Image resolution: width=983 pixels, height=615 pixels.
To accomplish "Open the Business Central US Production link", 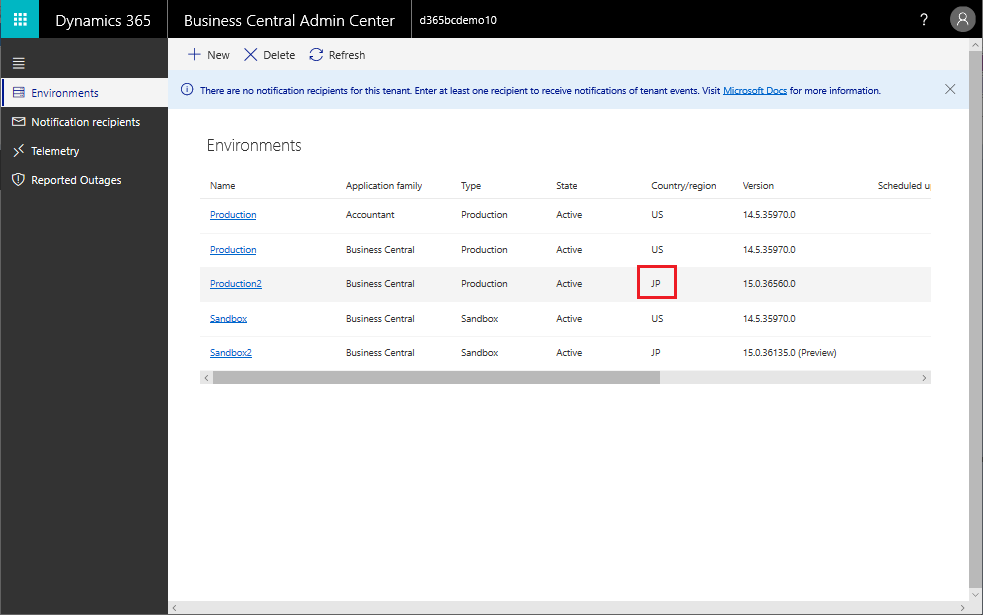I will (x=233, y=250).
